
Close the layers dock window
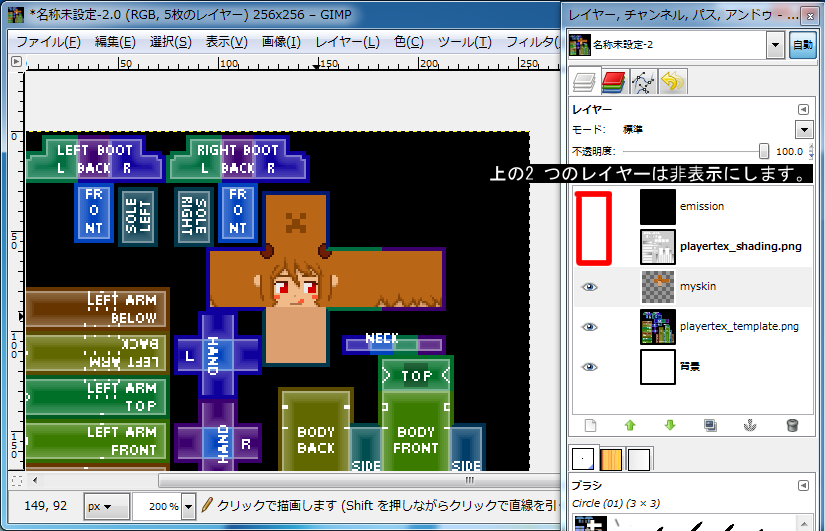click(x=809, y=16)
